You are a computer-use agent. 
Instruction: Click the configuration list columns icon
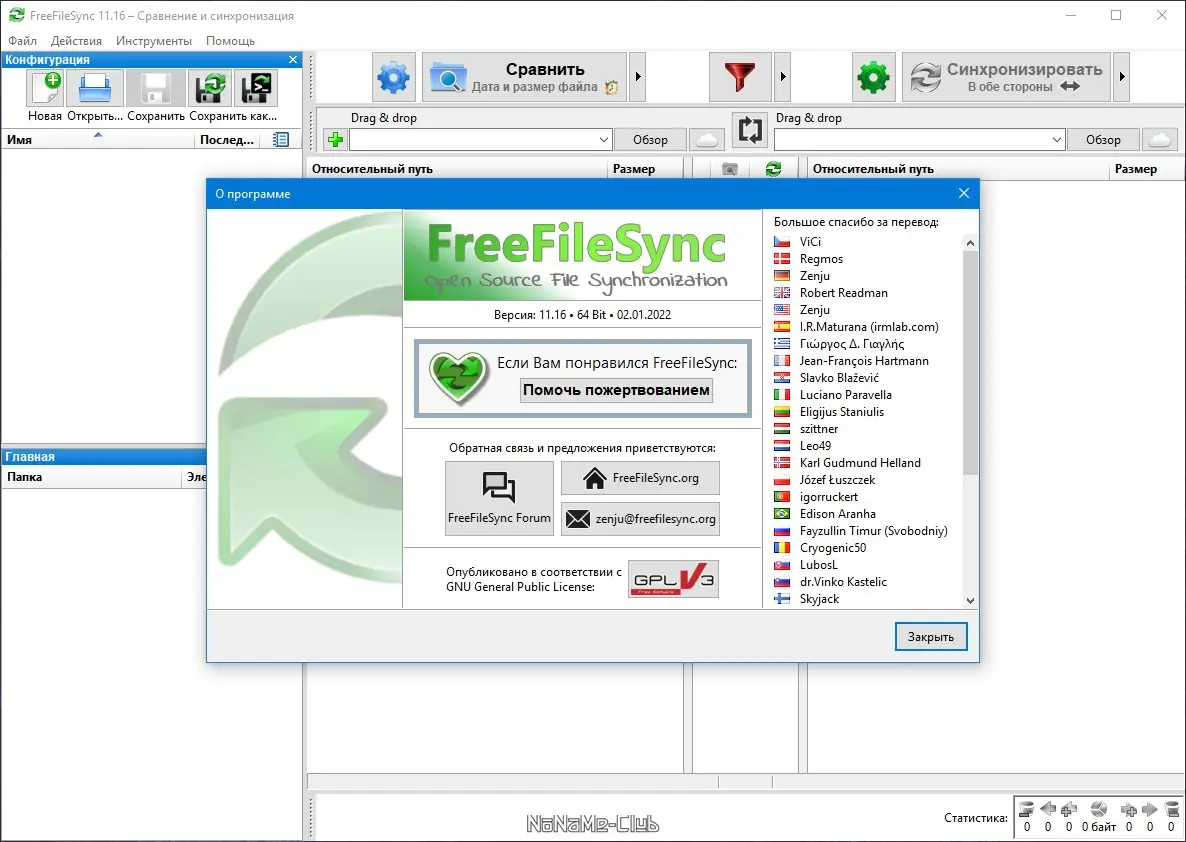click(281, 139)
